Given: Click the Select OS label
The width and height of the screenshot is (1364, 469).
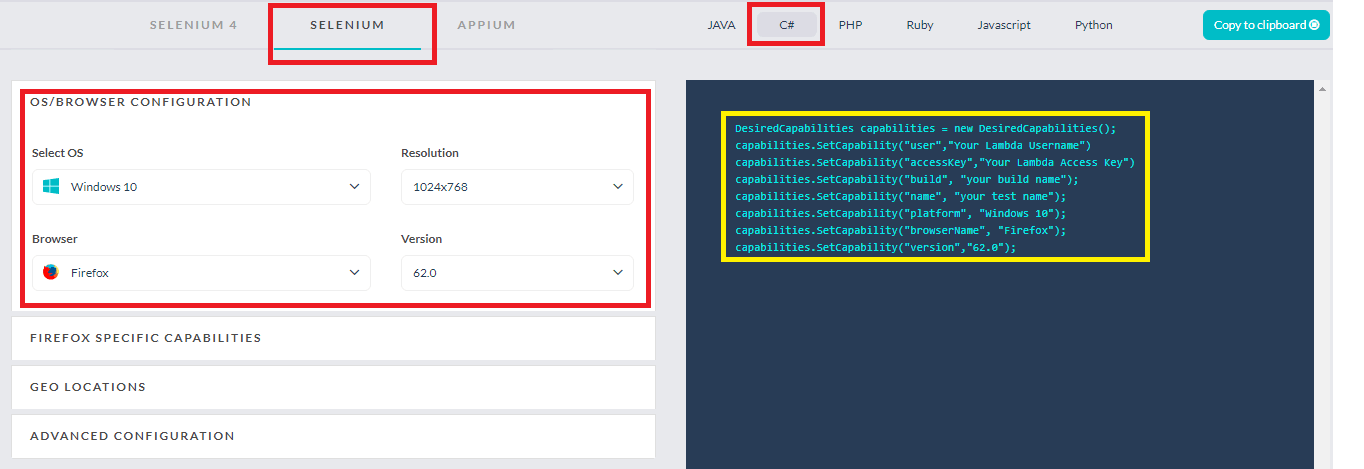Looking at the screenshot, I should [x=58, y=153].
